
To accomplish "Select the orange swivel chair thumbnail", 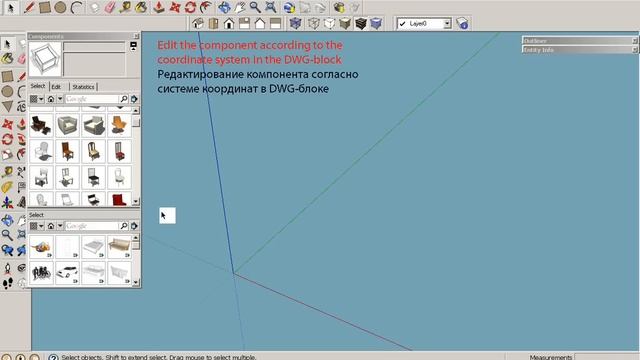I will 119,125.
